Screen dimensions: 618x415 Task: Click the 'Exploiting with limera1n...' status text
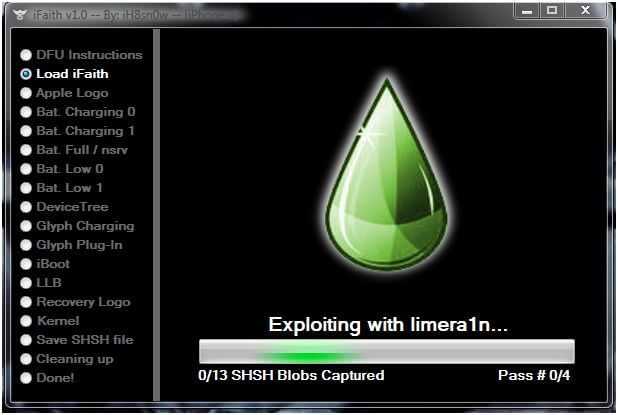pyautogui.click(x=388, y=325)
